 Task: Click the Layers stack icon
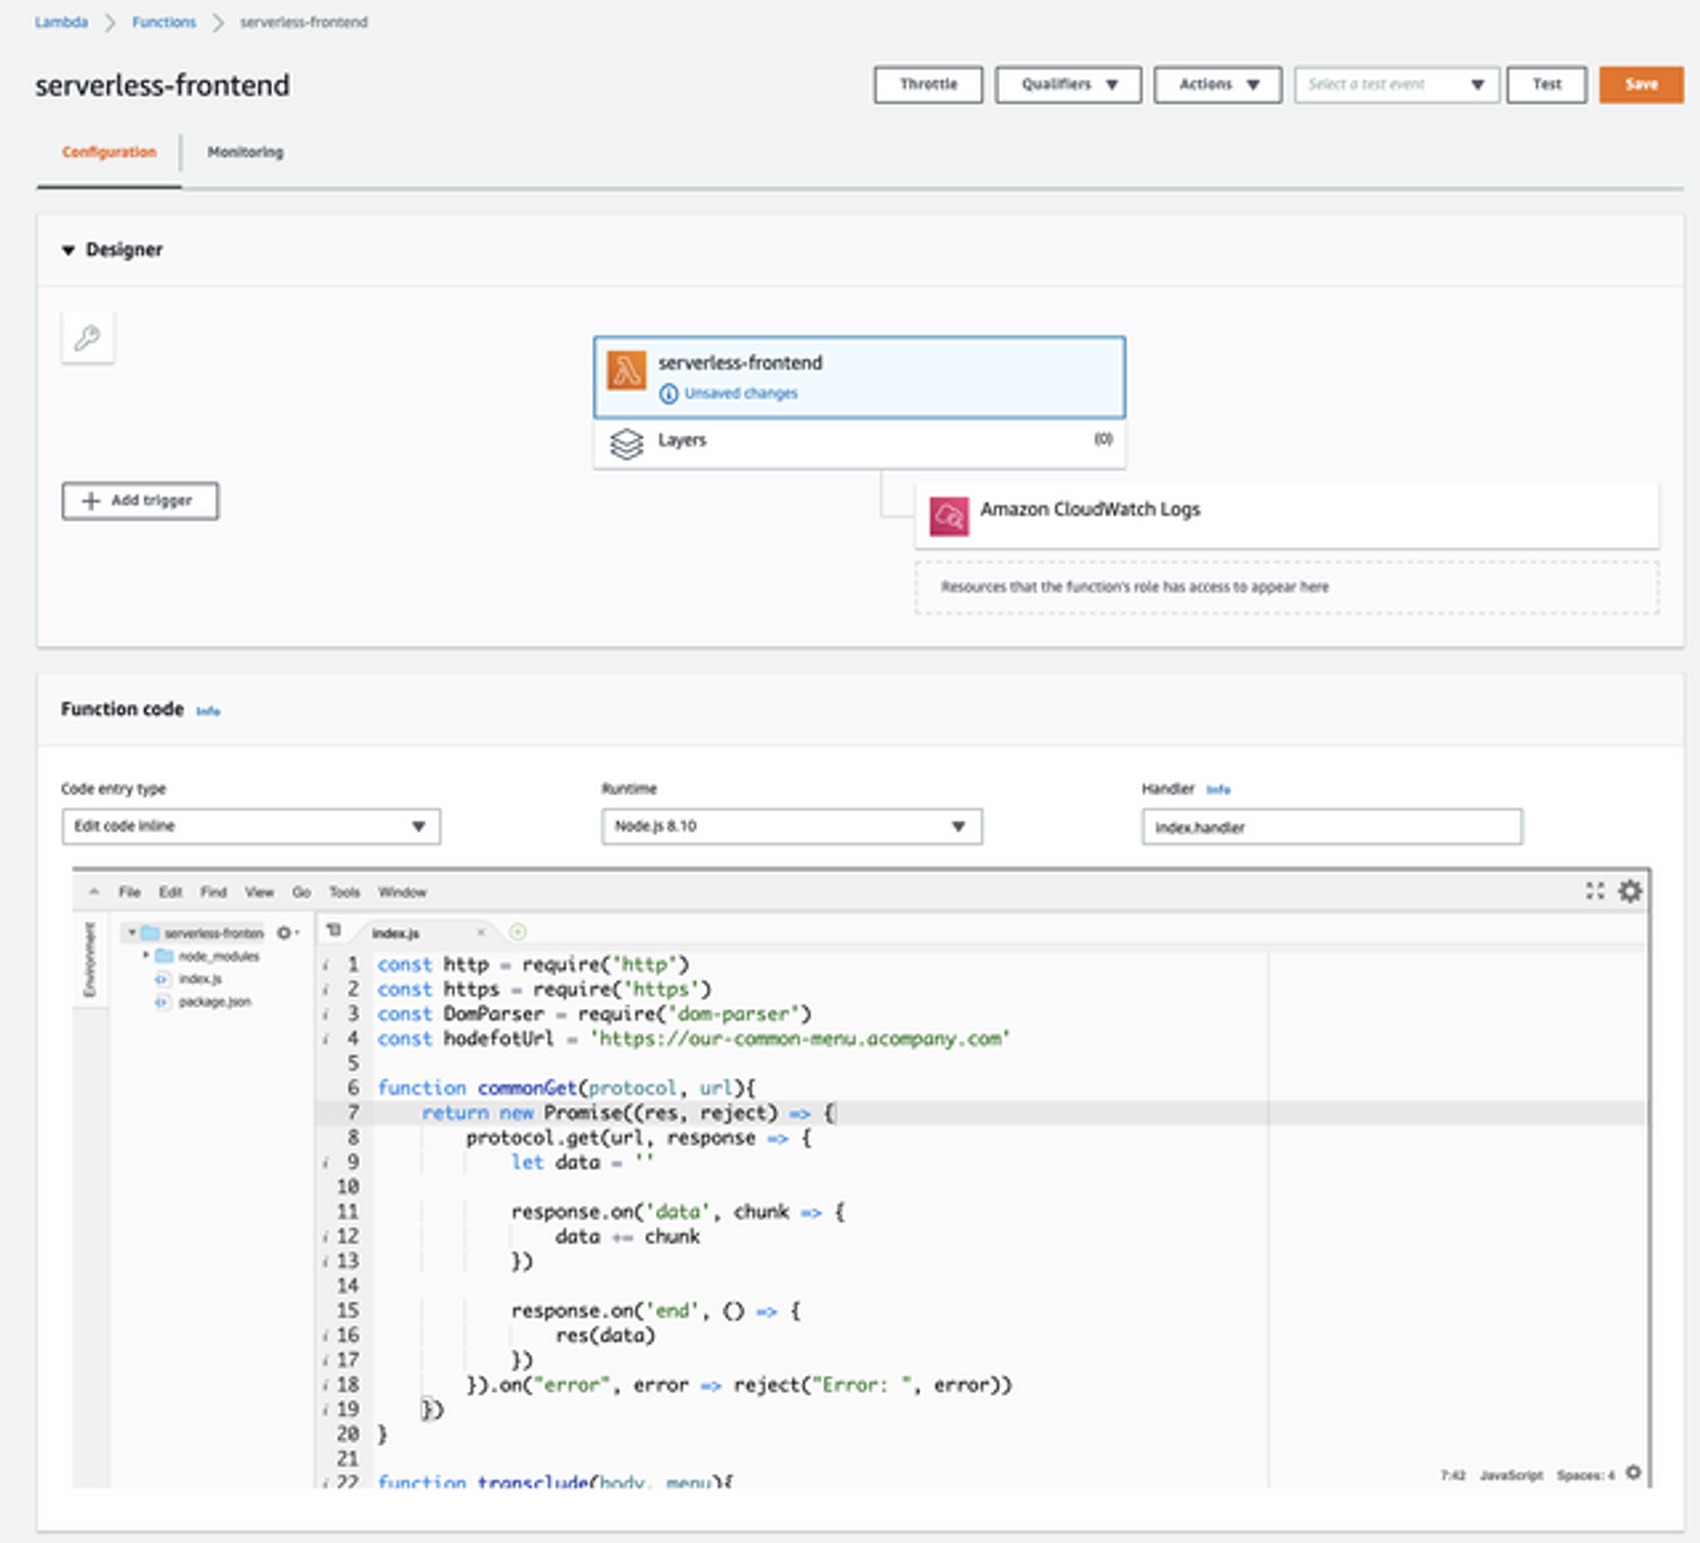point(627,443)
